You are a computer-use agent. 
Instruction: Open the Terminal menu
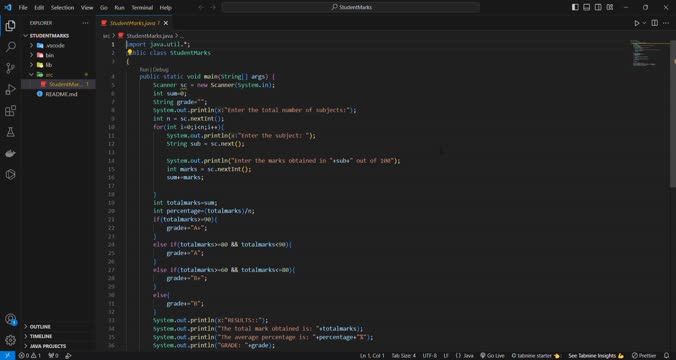click(142, 7)
